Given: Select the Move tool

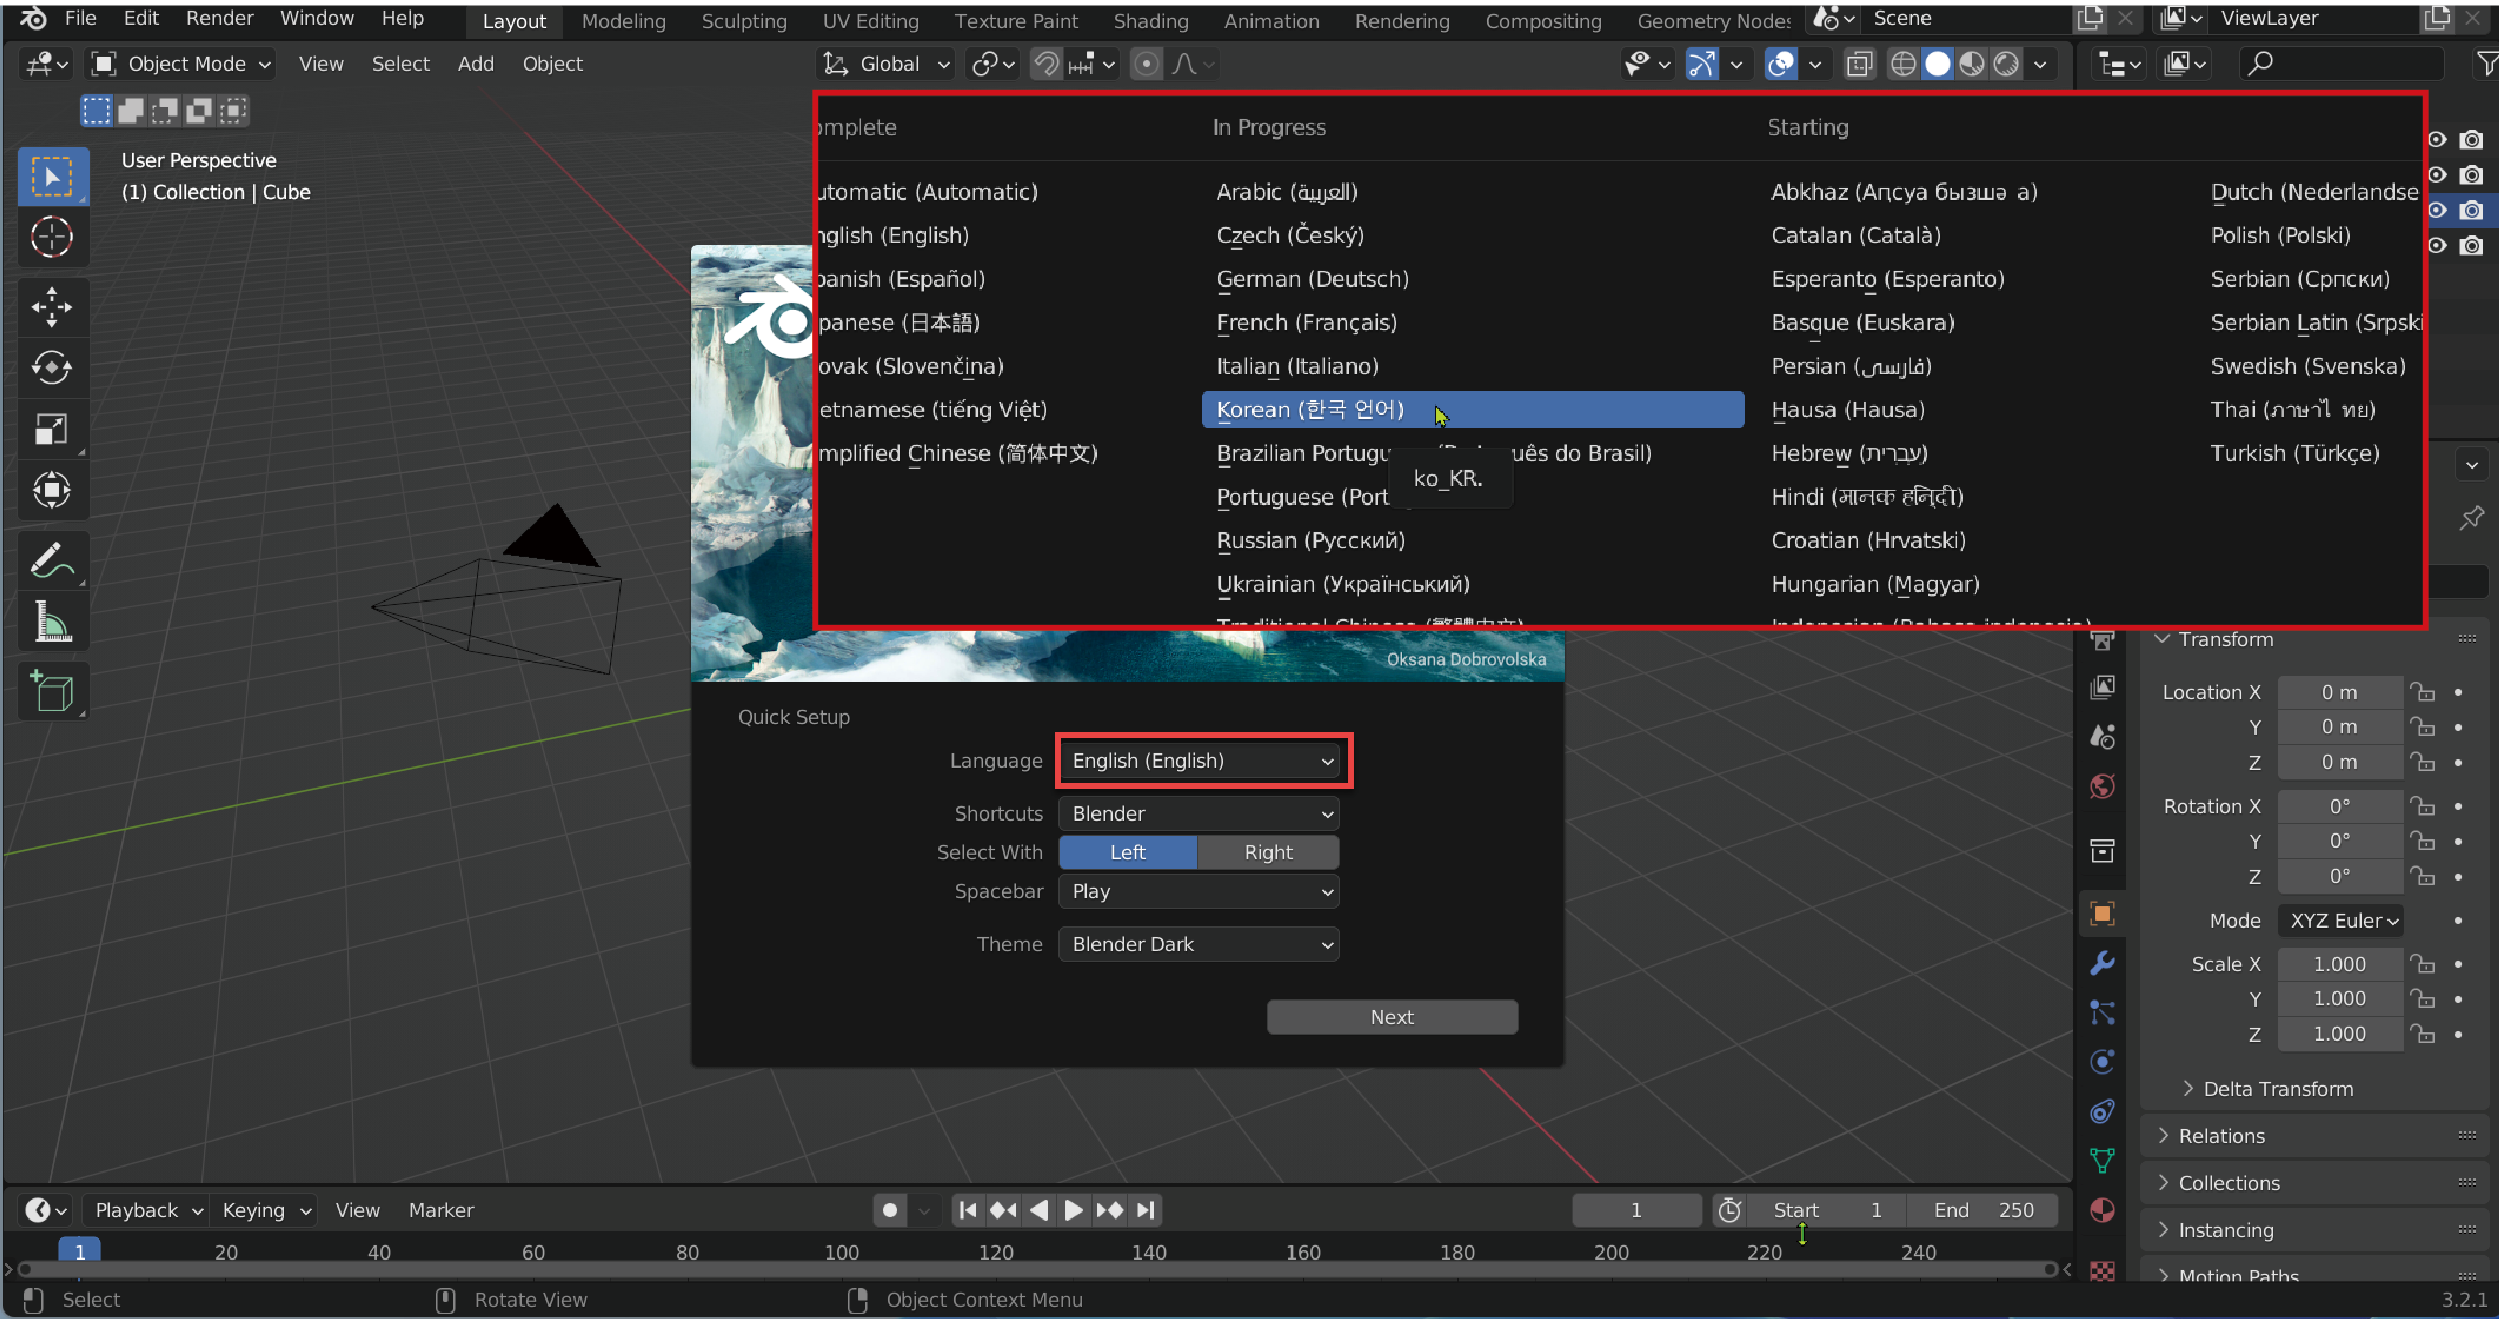Looking at the screenshot, I should (52, 307).
